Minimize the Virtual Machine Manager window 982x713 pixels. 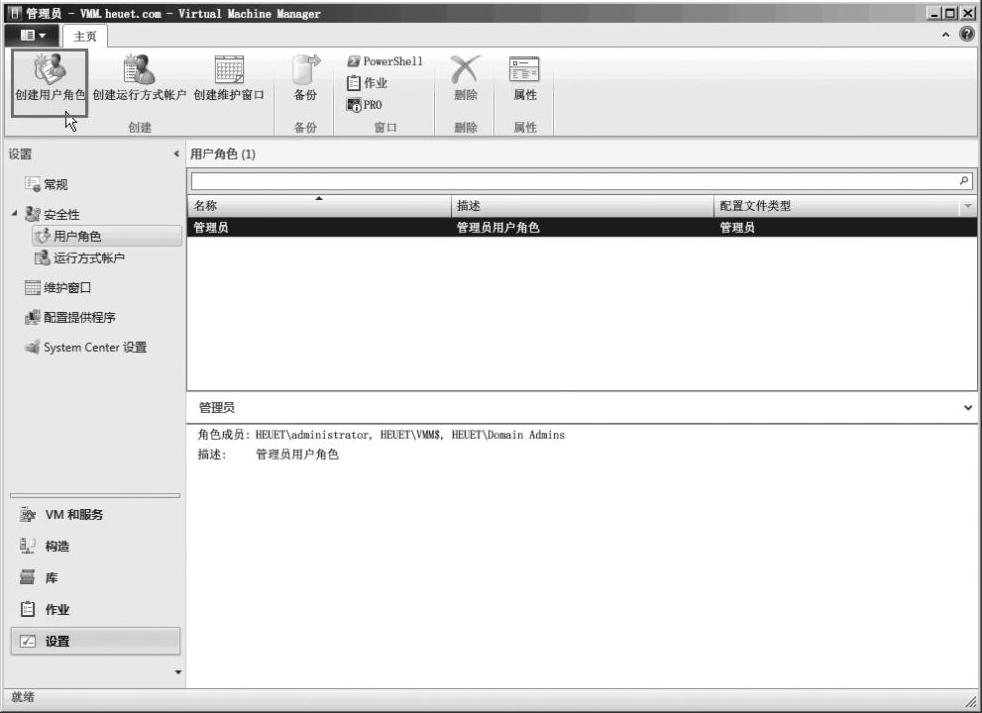click(x=934, y=13)
